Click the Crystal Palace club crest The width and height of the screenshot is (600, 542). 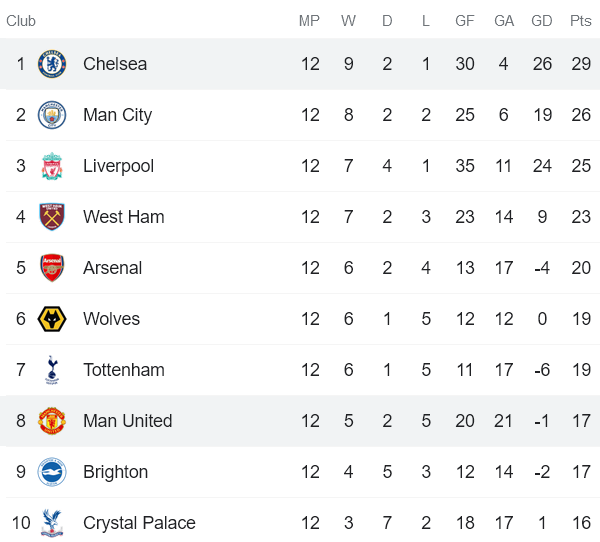point(52,522)
